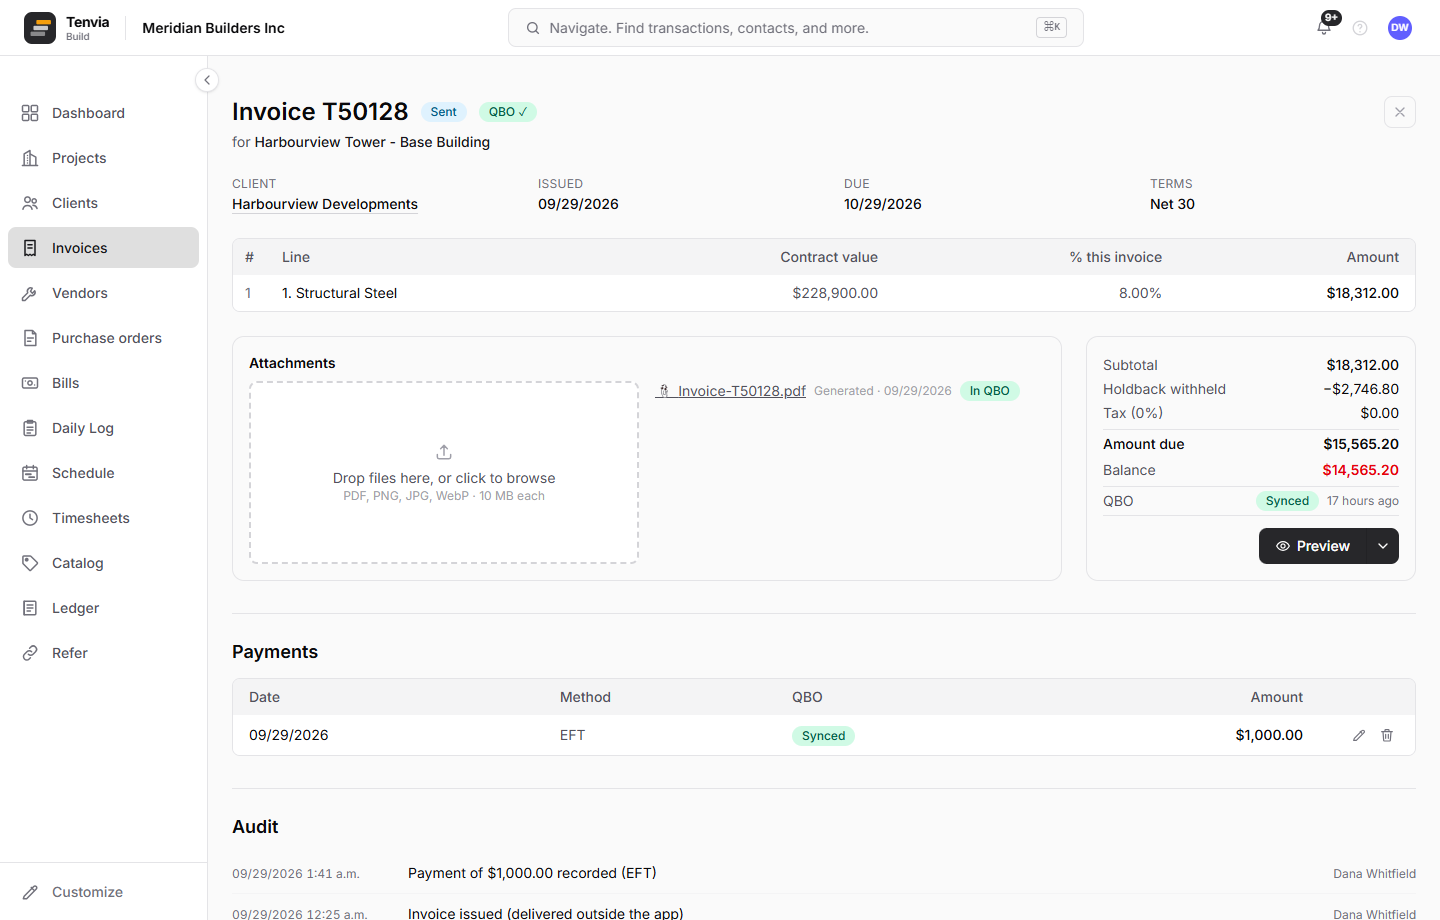Open Harbourview Developments client link
Viewport: 1440px width, 920px height.
tap(325, 204)
